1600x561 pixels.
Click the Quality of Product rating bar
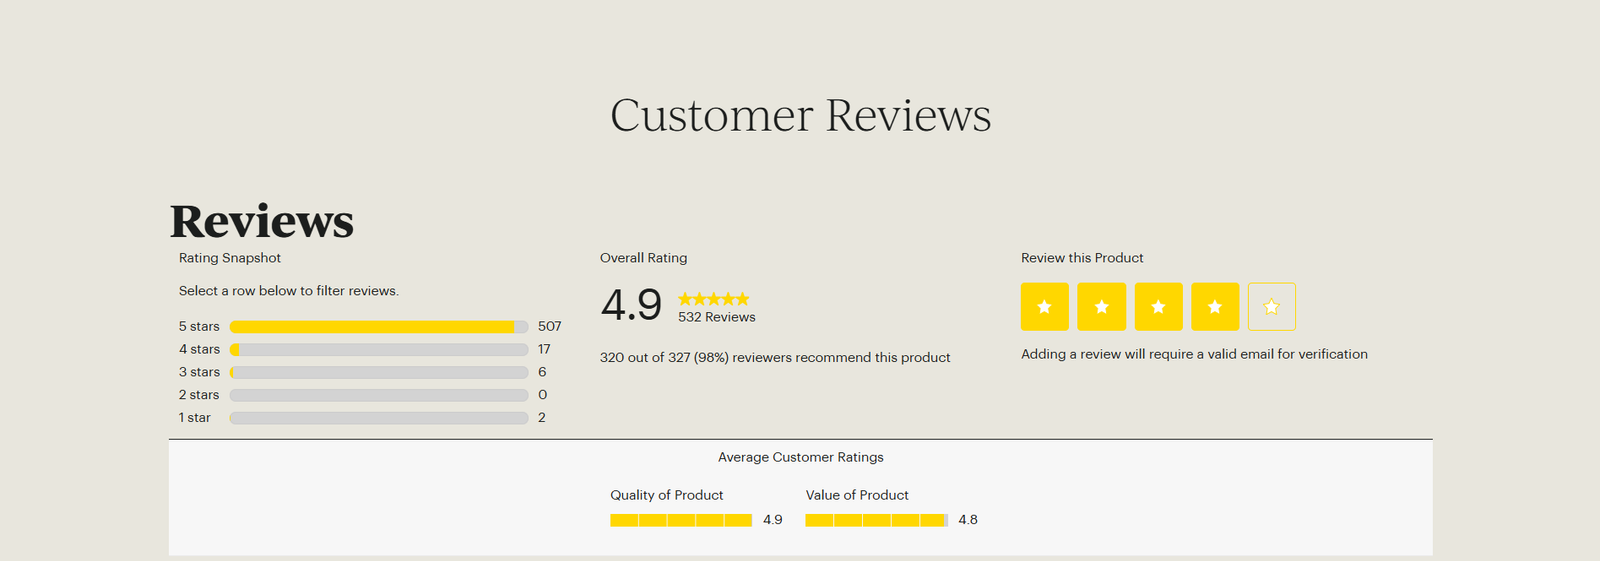tap(680, 520)
